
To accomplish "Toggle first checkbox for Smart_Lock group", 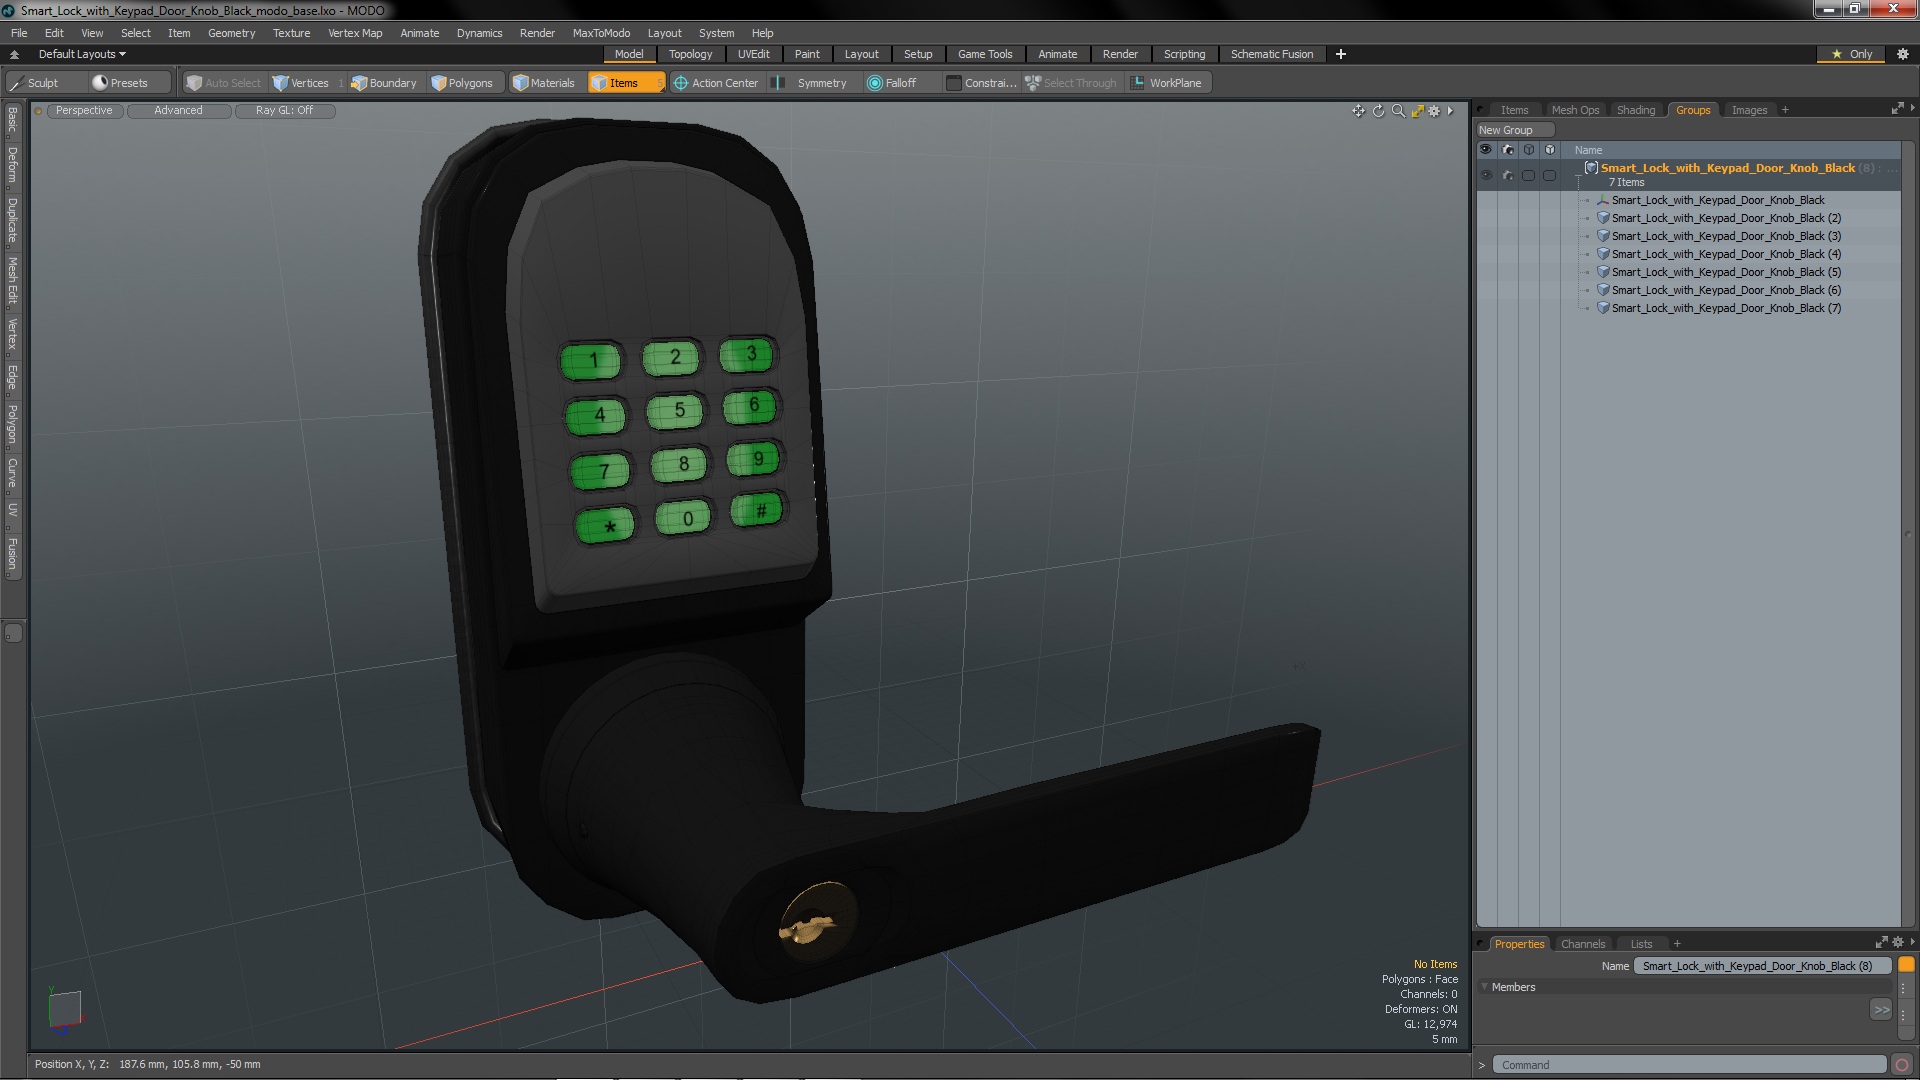I will click(x=1528, y=175).
